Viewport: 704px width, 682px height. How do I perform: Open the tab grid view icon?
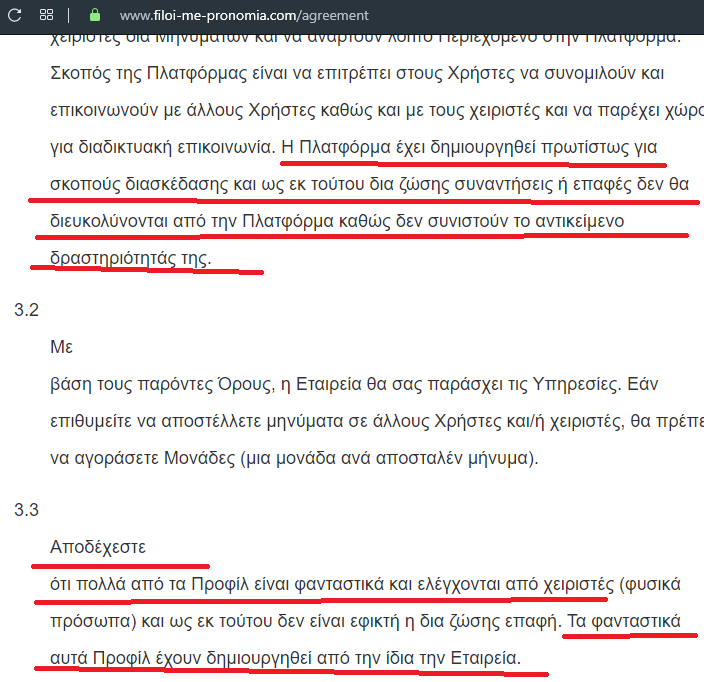tap(47, 15)
